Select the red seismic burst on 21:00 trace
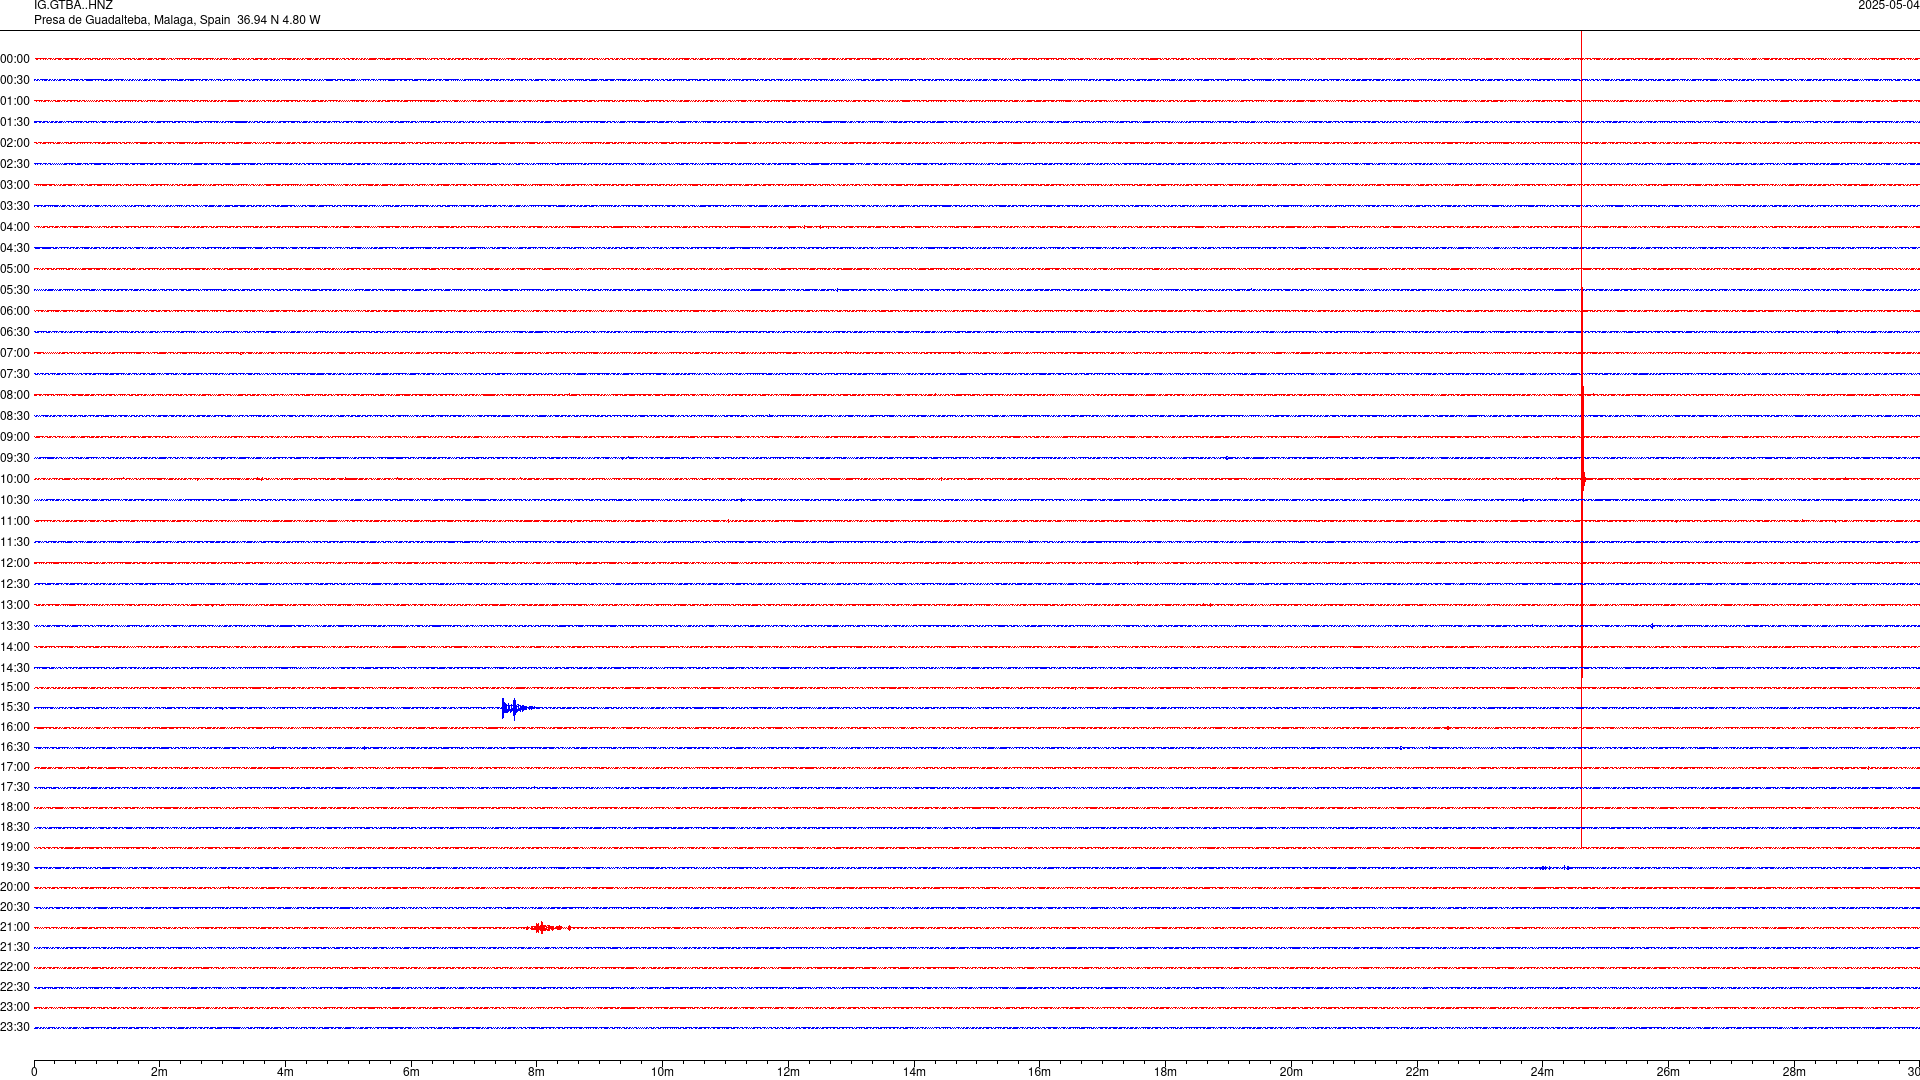1920x1080 pixels. (548, 928)
